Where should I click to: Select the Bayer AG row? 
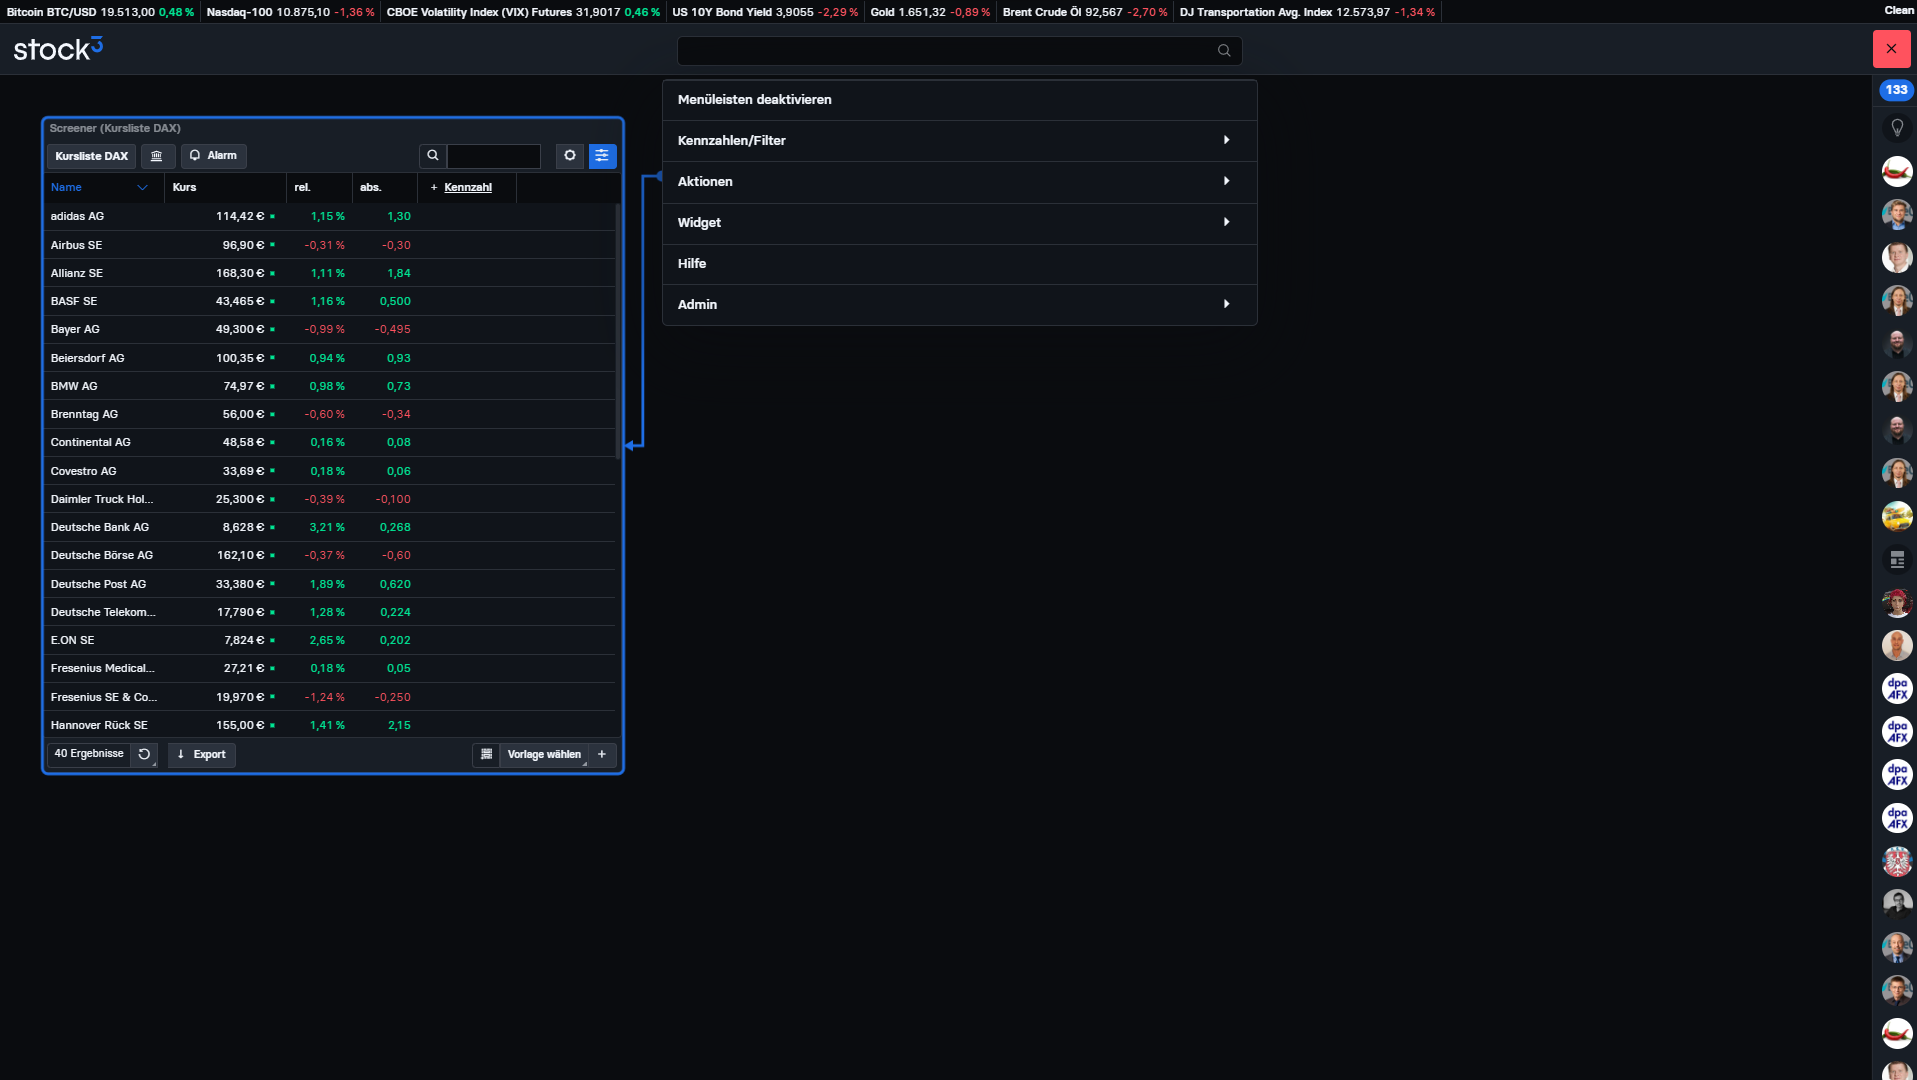click(330, 330)
